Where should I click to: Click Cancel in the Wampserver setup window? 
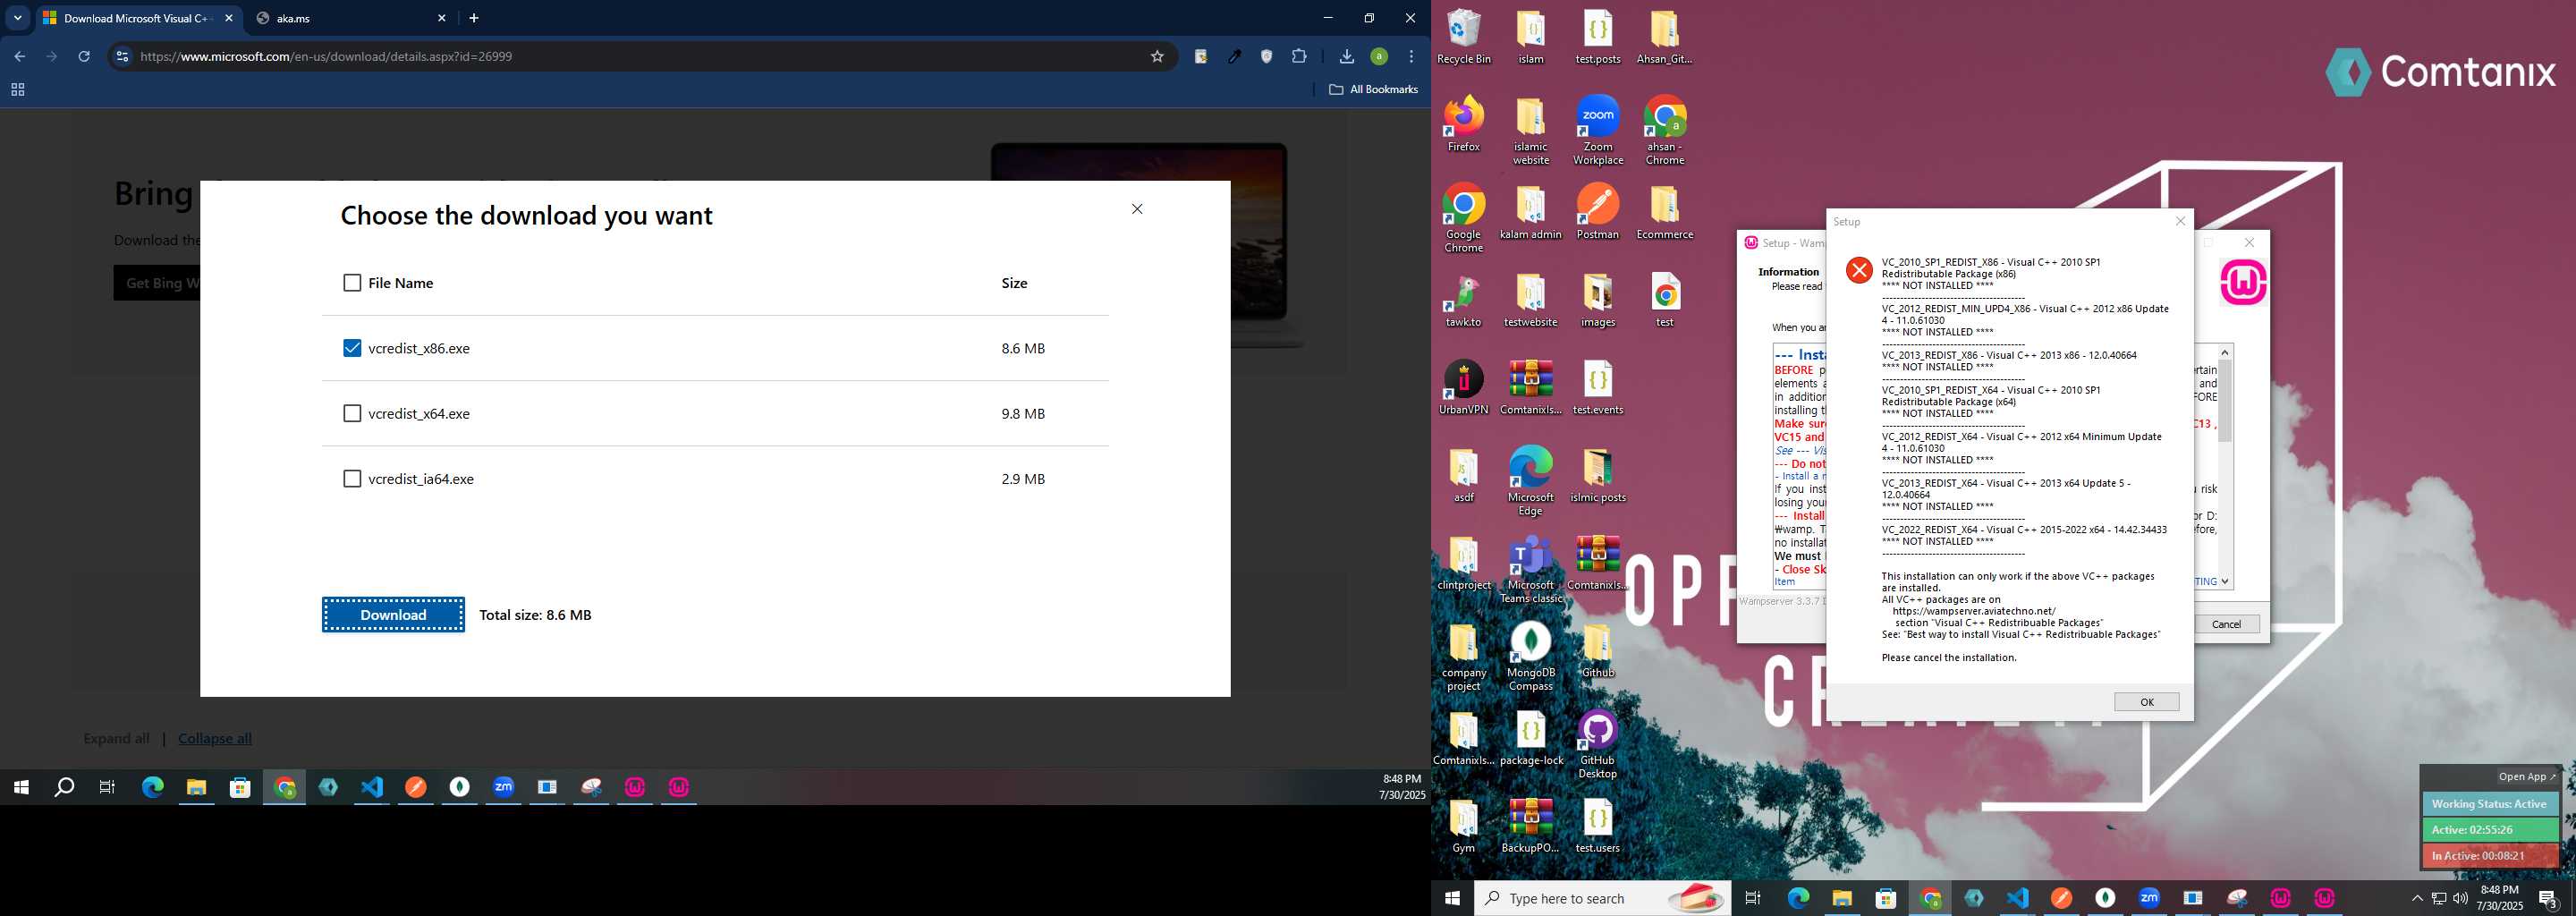(x=2226, y=624)
